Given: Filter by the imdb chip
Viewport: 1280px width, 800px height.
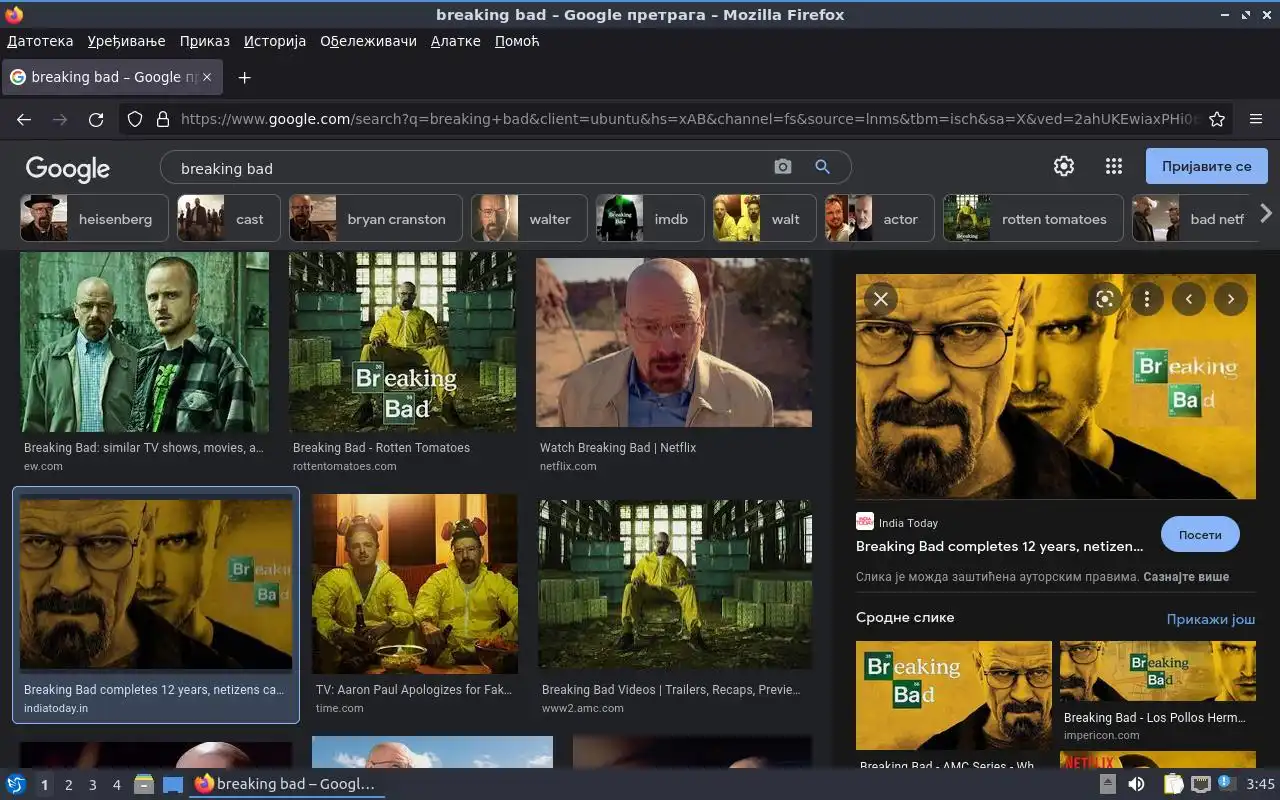Looking at the screenshot, I should point(650,218).
